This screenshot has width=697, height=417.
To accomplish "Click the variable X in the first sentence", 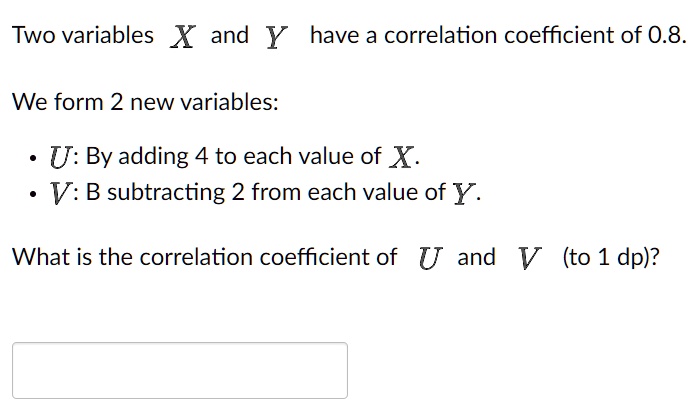I will (x=183, y=36).
